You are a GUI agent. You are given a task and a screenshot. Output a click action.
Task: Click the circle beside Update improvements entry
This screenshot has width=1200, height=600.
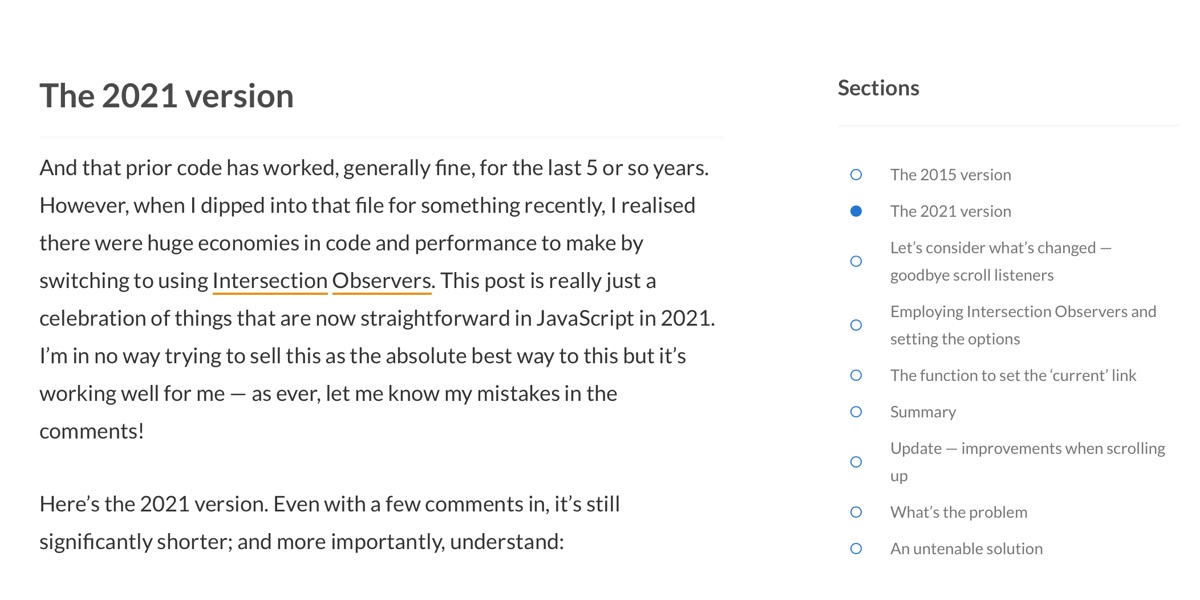[856, 462]
